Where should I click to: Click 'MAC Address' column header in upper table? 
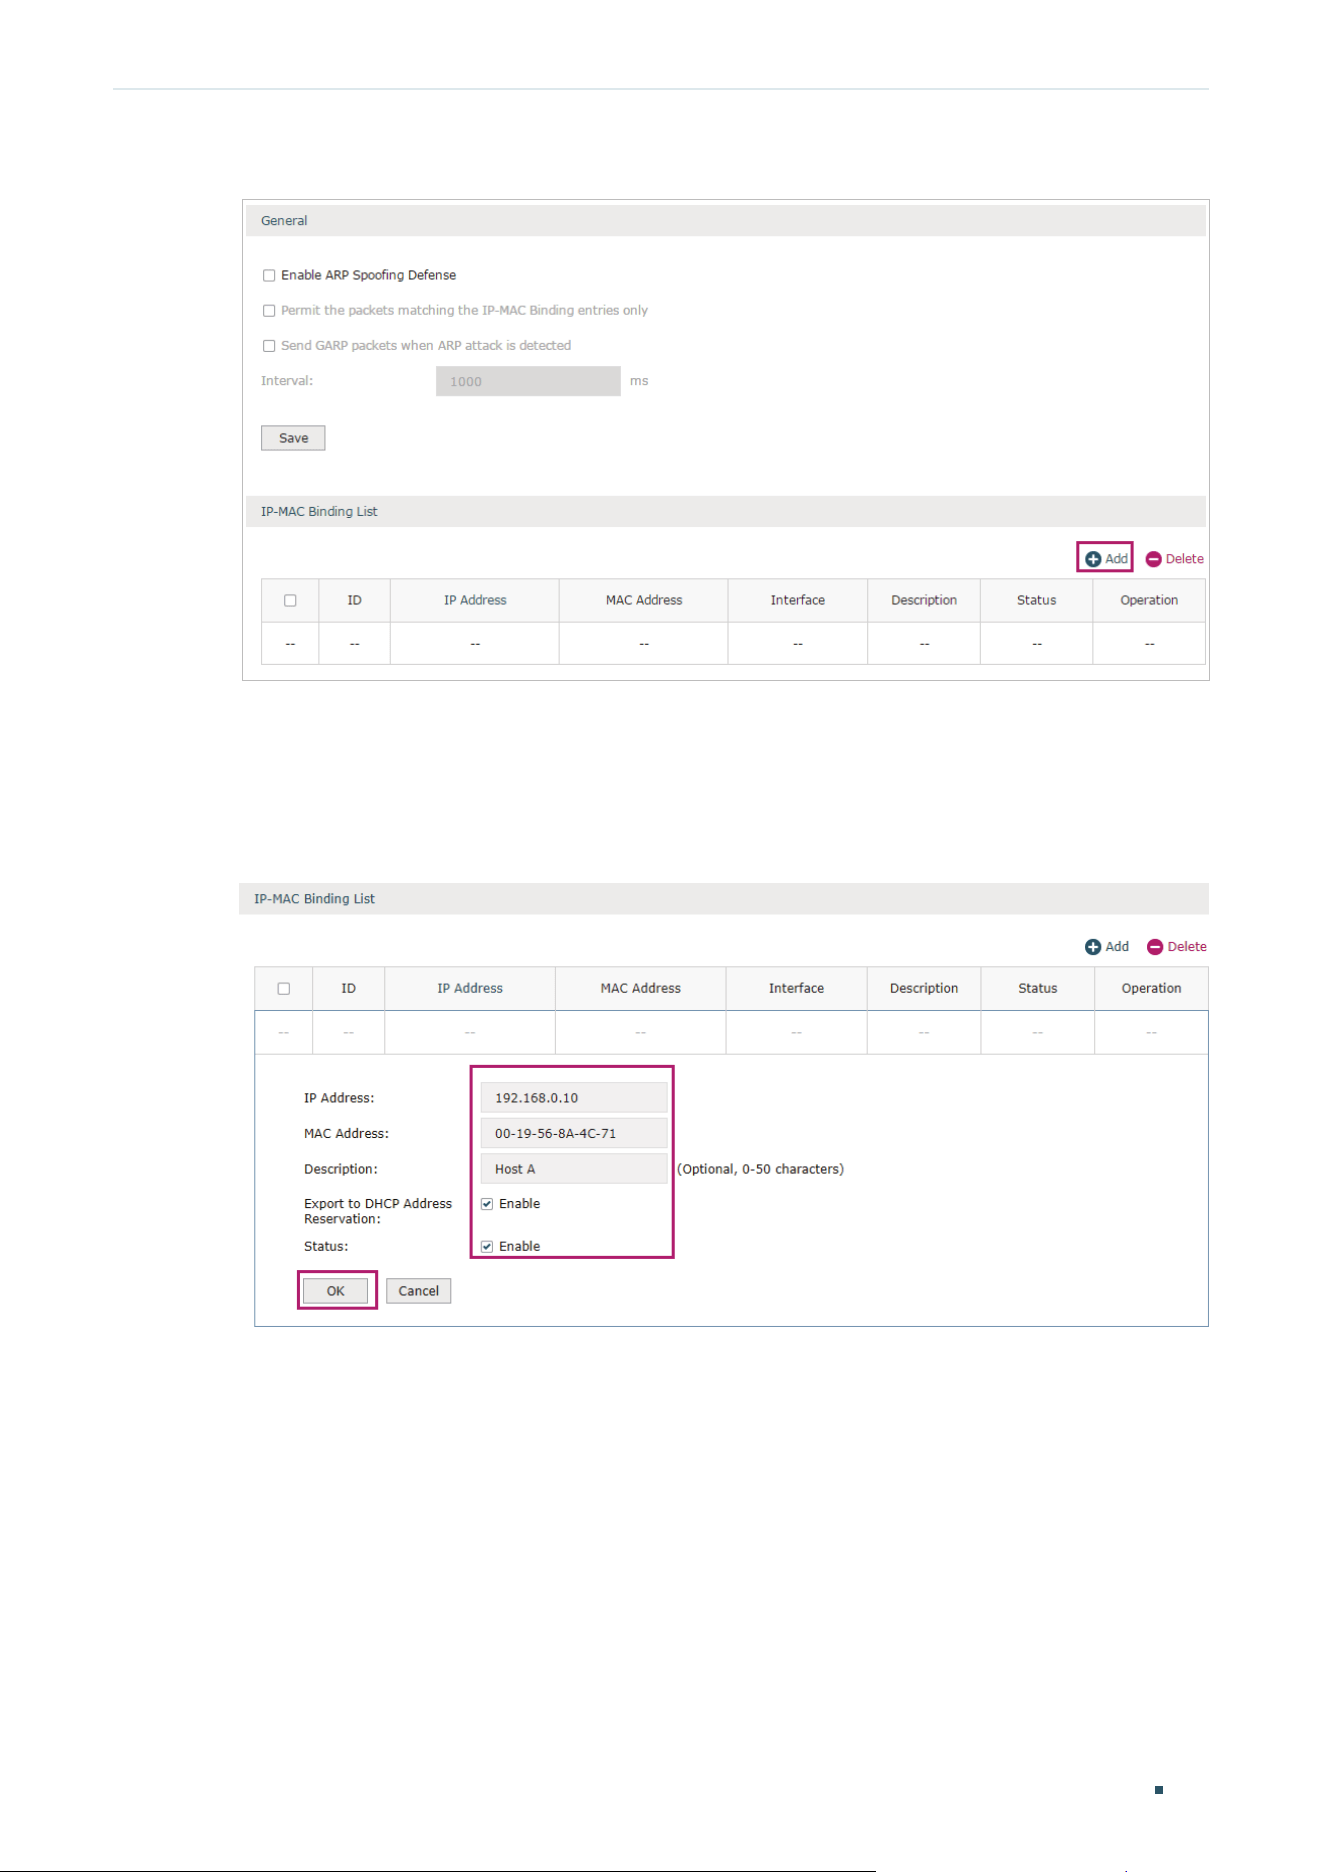[x=644, y=601]
